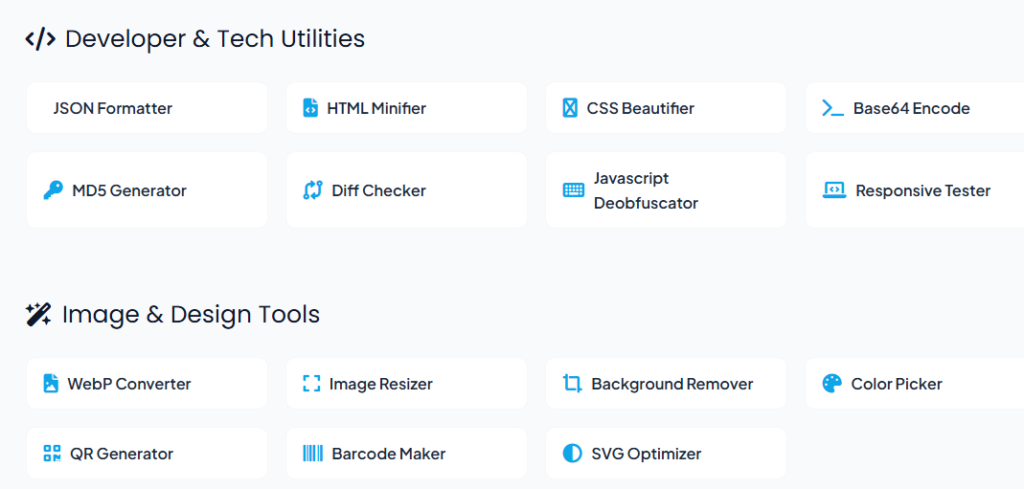Screen dimensions: 1024x489
Task: Click the WebP Converter image file icon
Action: click(51, 383)
